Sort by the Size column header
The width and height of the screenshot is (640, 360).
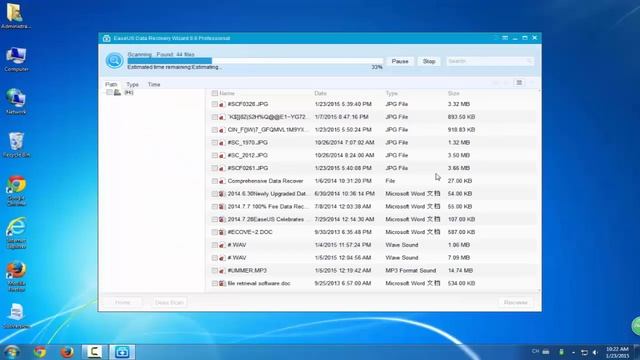point(453,93)
